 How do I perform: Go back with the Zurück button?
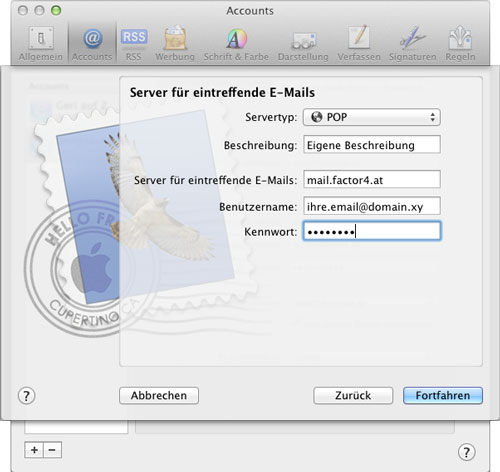353,395
